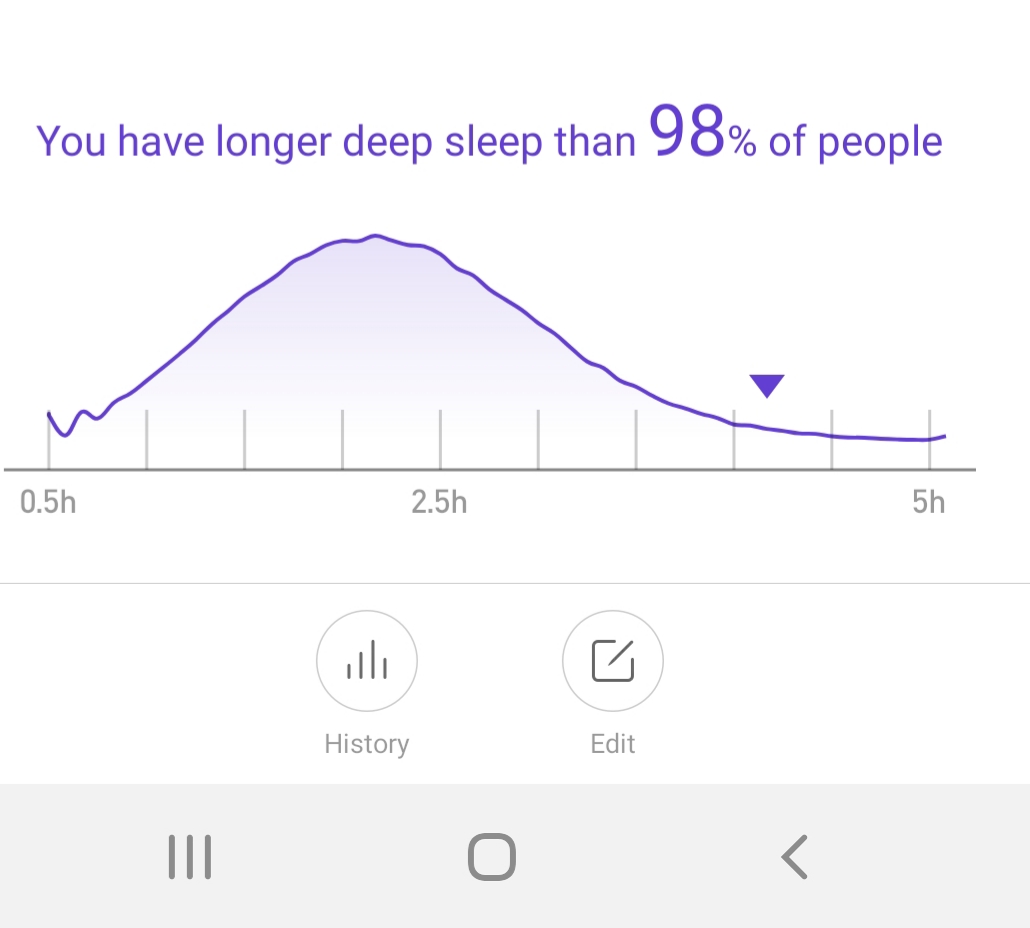1030x928 pixels.
Task: Click the chart tick above 0.5h
Action: 49,439
